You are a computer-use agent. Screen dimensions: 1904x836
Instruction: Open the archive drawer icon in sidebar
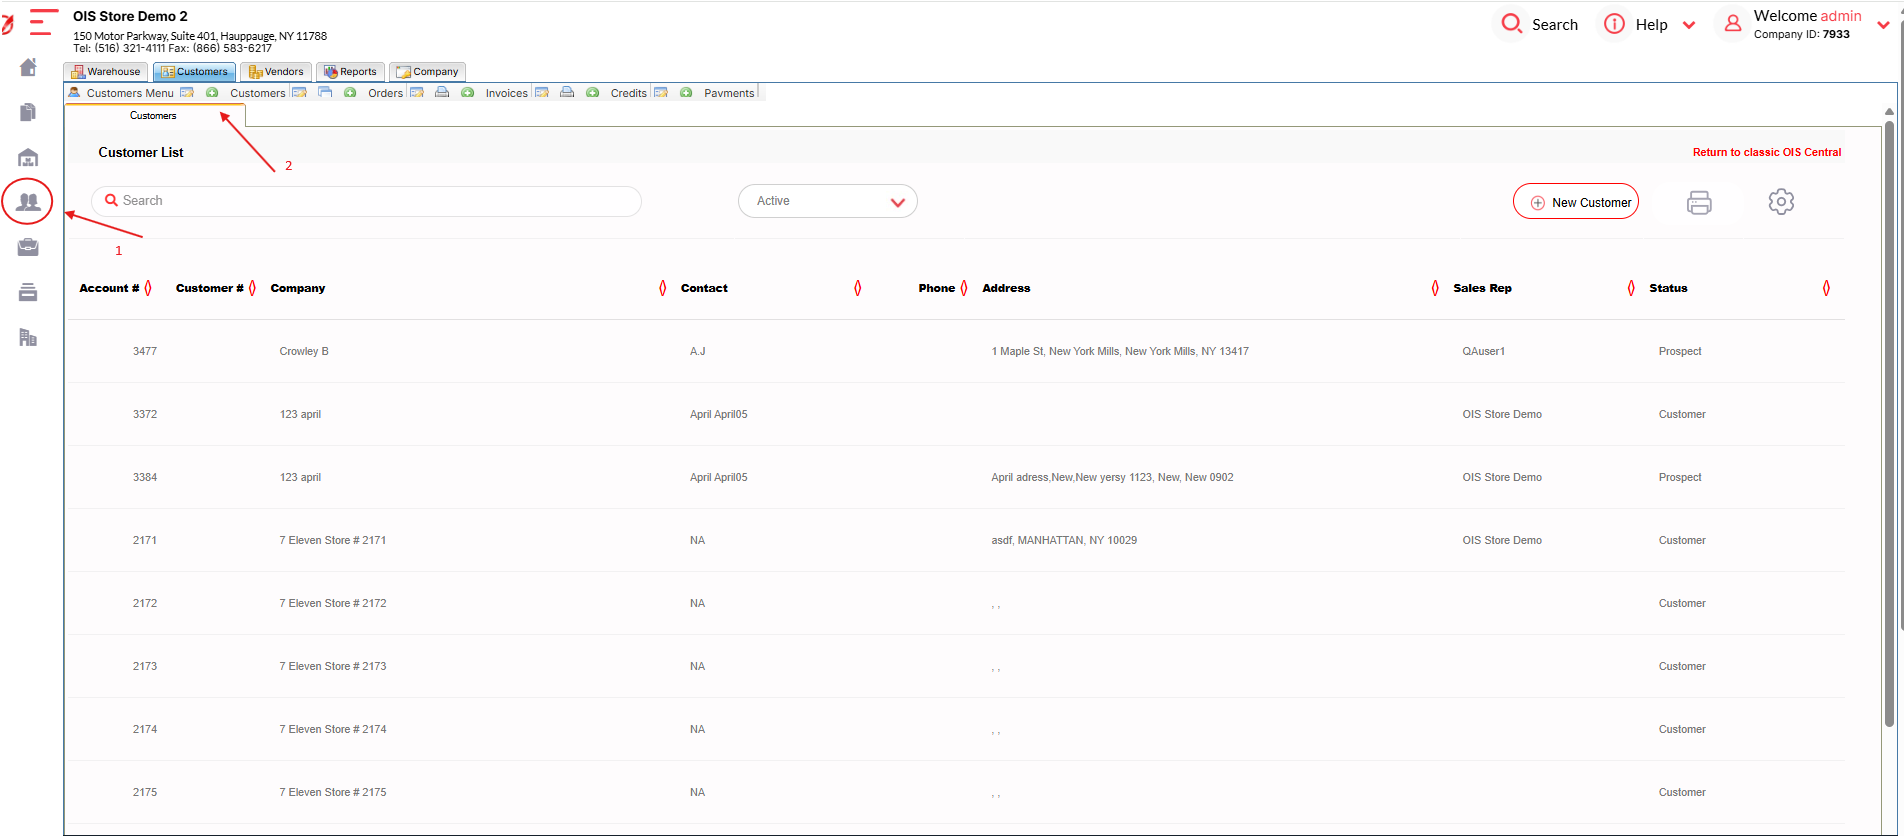tap(28, 292)
